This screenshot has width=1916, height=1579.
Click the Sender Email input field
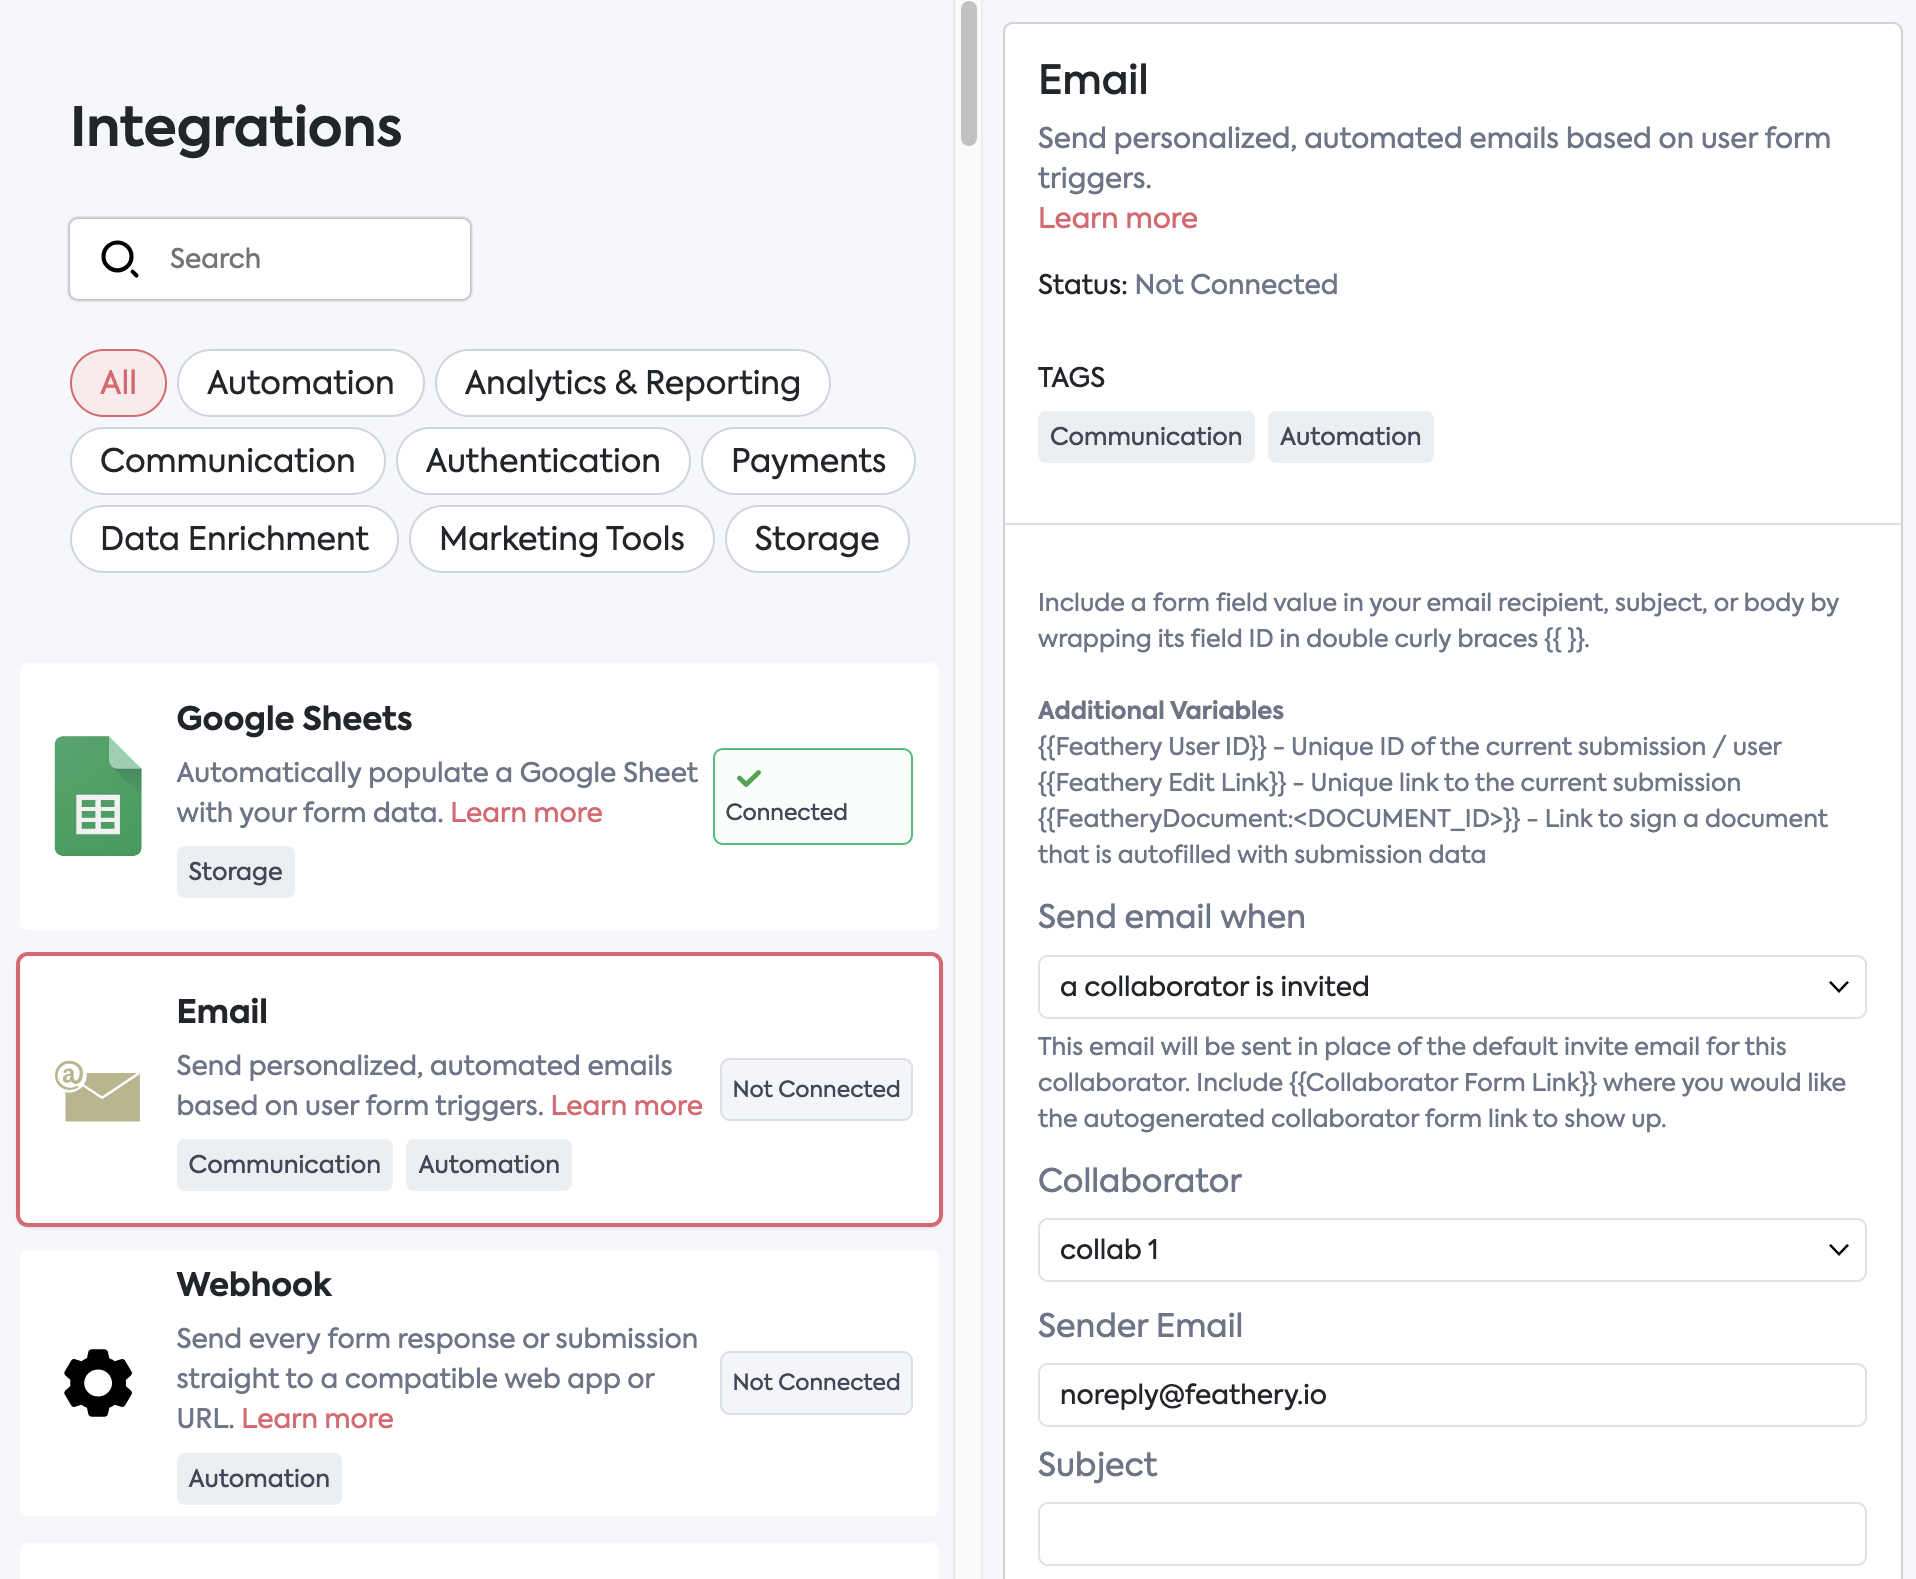click(x=1451, y=1395)
